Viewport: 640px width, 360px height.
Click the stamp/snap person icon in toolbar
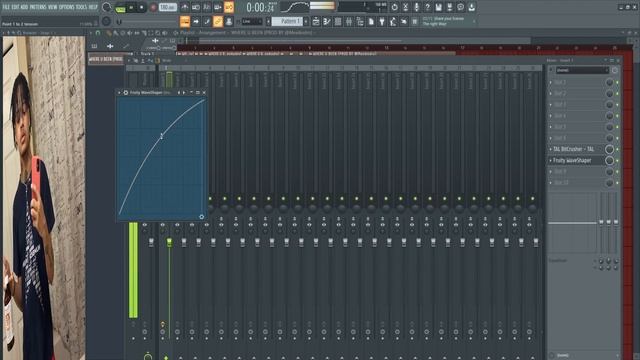point(229,21)
